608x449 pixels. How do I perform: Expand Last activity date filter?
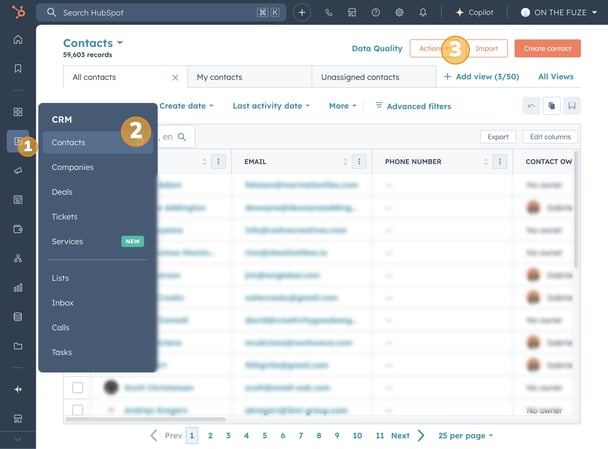tap(271, 106)
